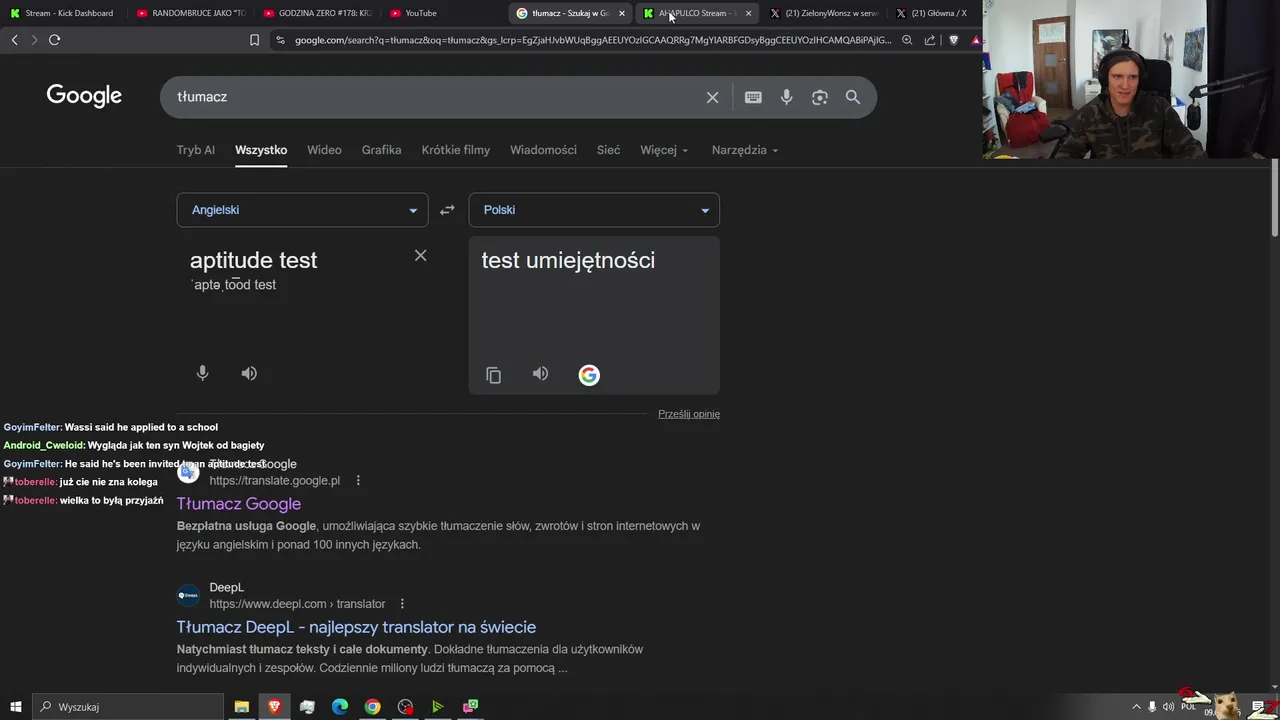The image size is (1280, 720).
Task: Switch to Krótkie filmy results
Action: (x=456, y=150)
